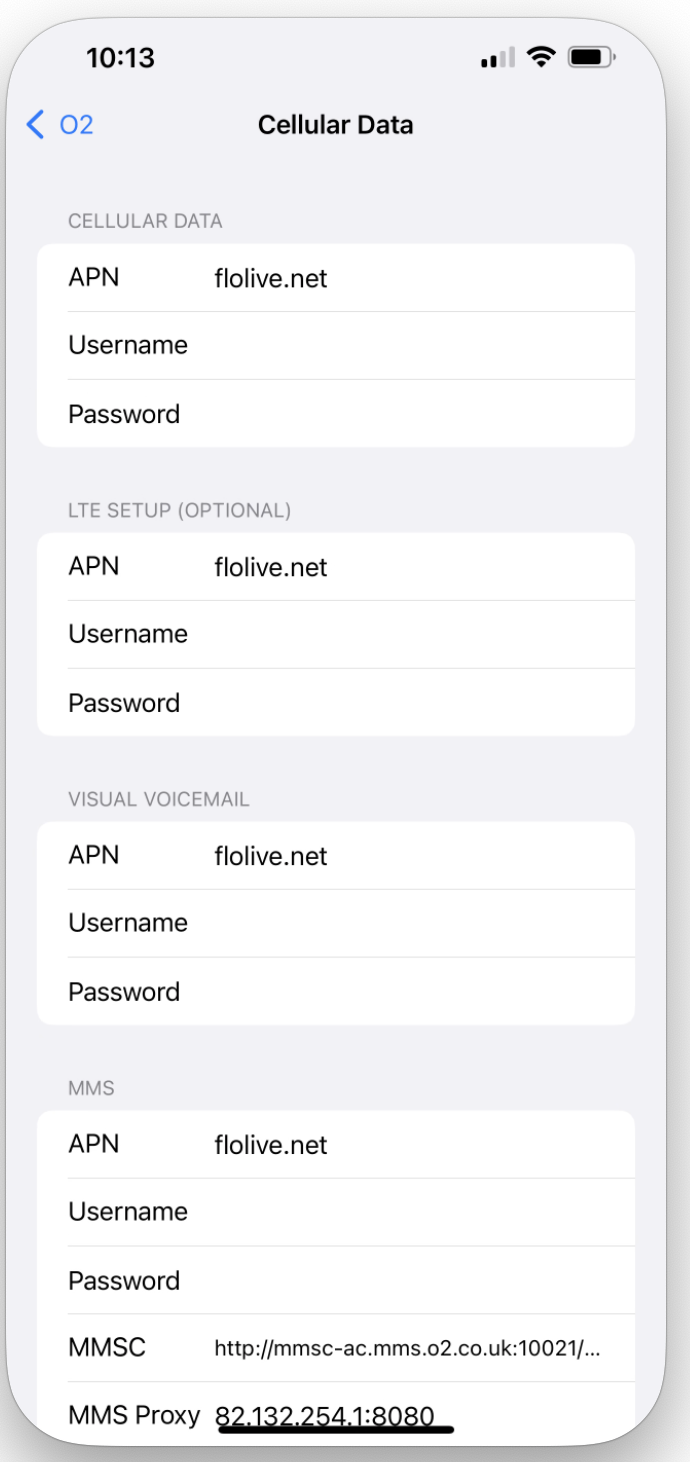Select the MMS Username field
The image size is (690, 1462).
pos(400,1213)
